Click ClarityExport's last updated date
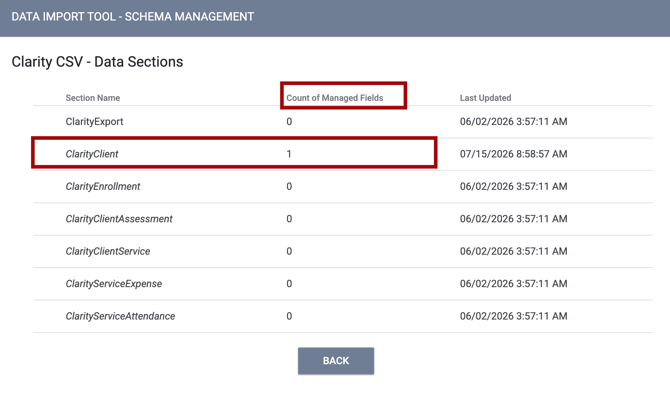The height and width of the screenshot is (397, 670). click(x=514, y=122)
